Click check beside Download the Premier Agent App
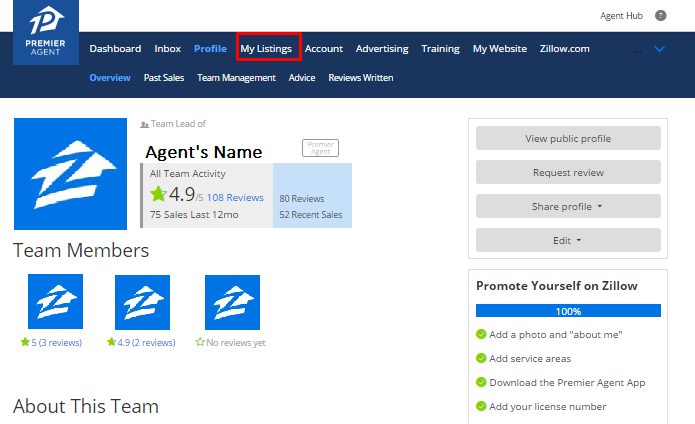Image resolution: width=695 pixels, height=424 pixels. tap(481, 382)
